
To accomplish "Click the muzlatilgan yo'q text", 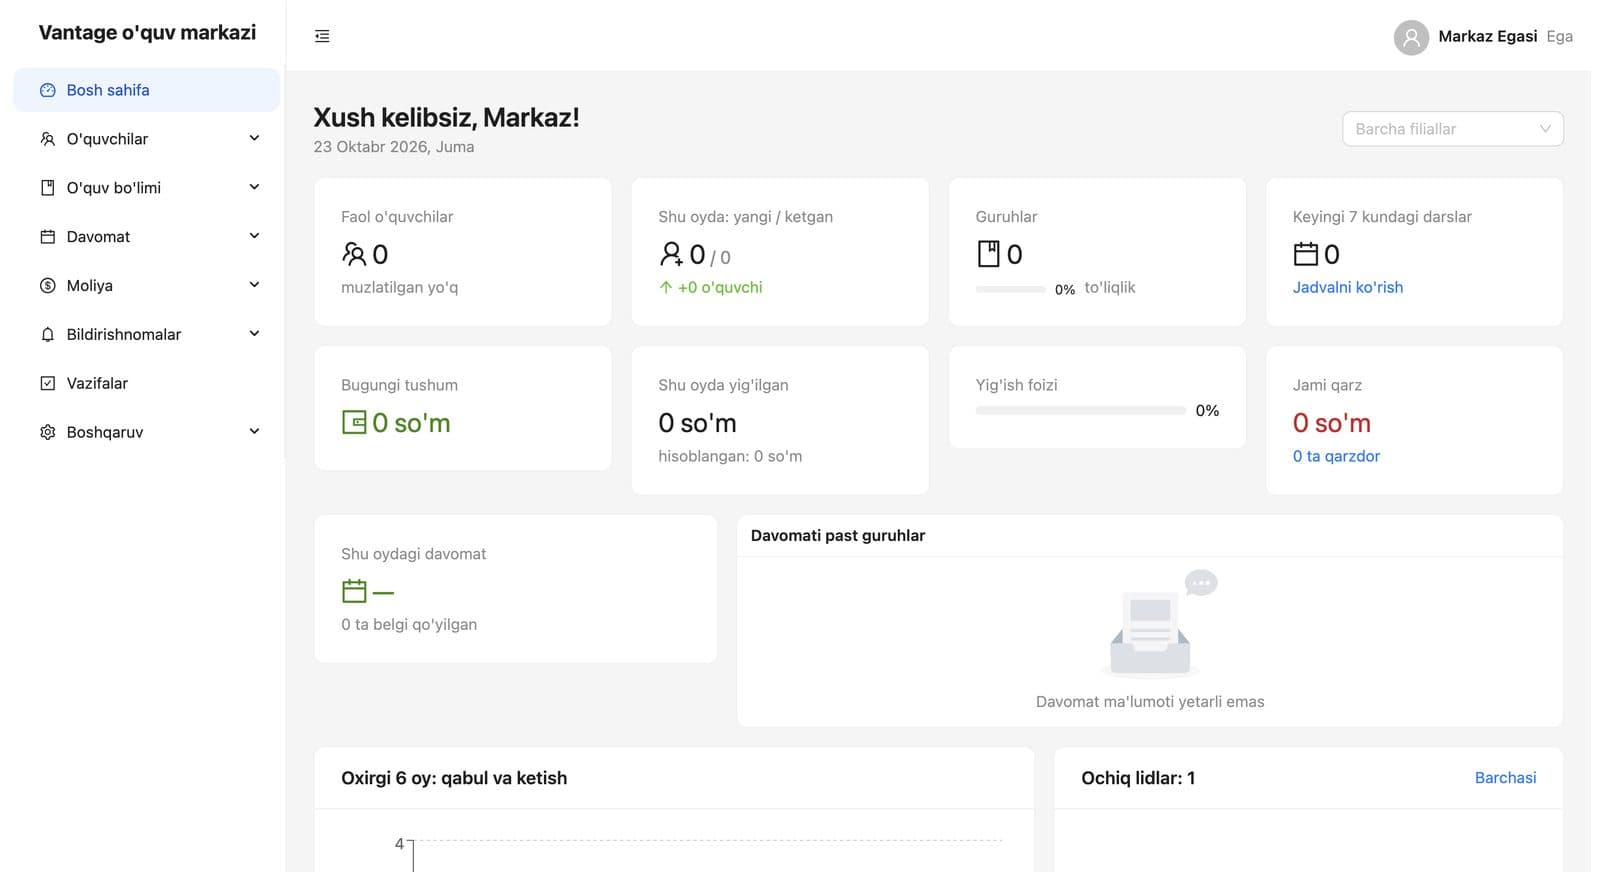I will pyautogui.click(x=399, y=287).
